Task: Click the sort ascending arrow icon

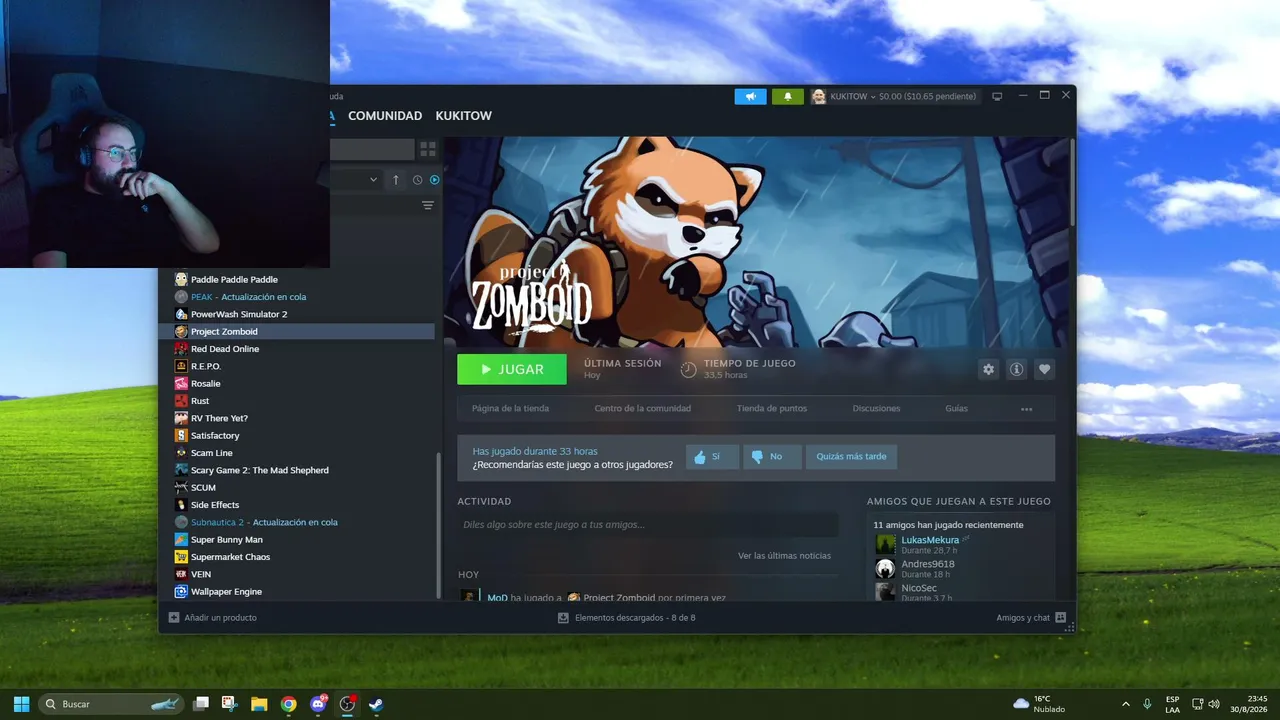Action: pyautogui.click(x=396, y=180)
